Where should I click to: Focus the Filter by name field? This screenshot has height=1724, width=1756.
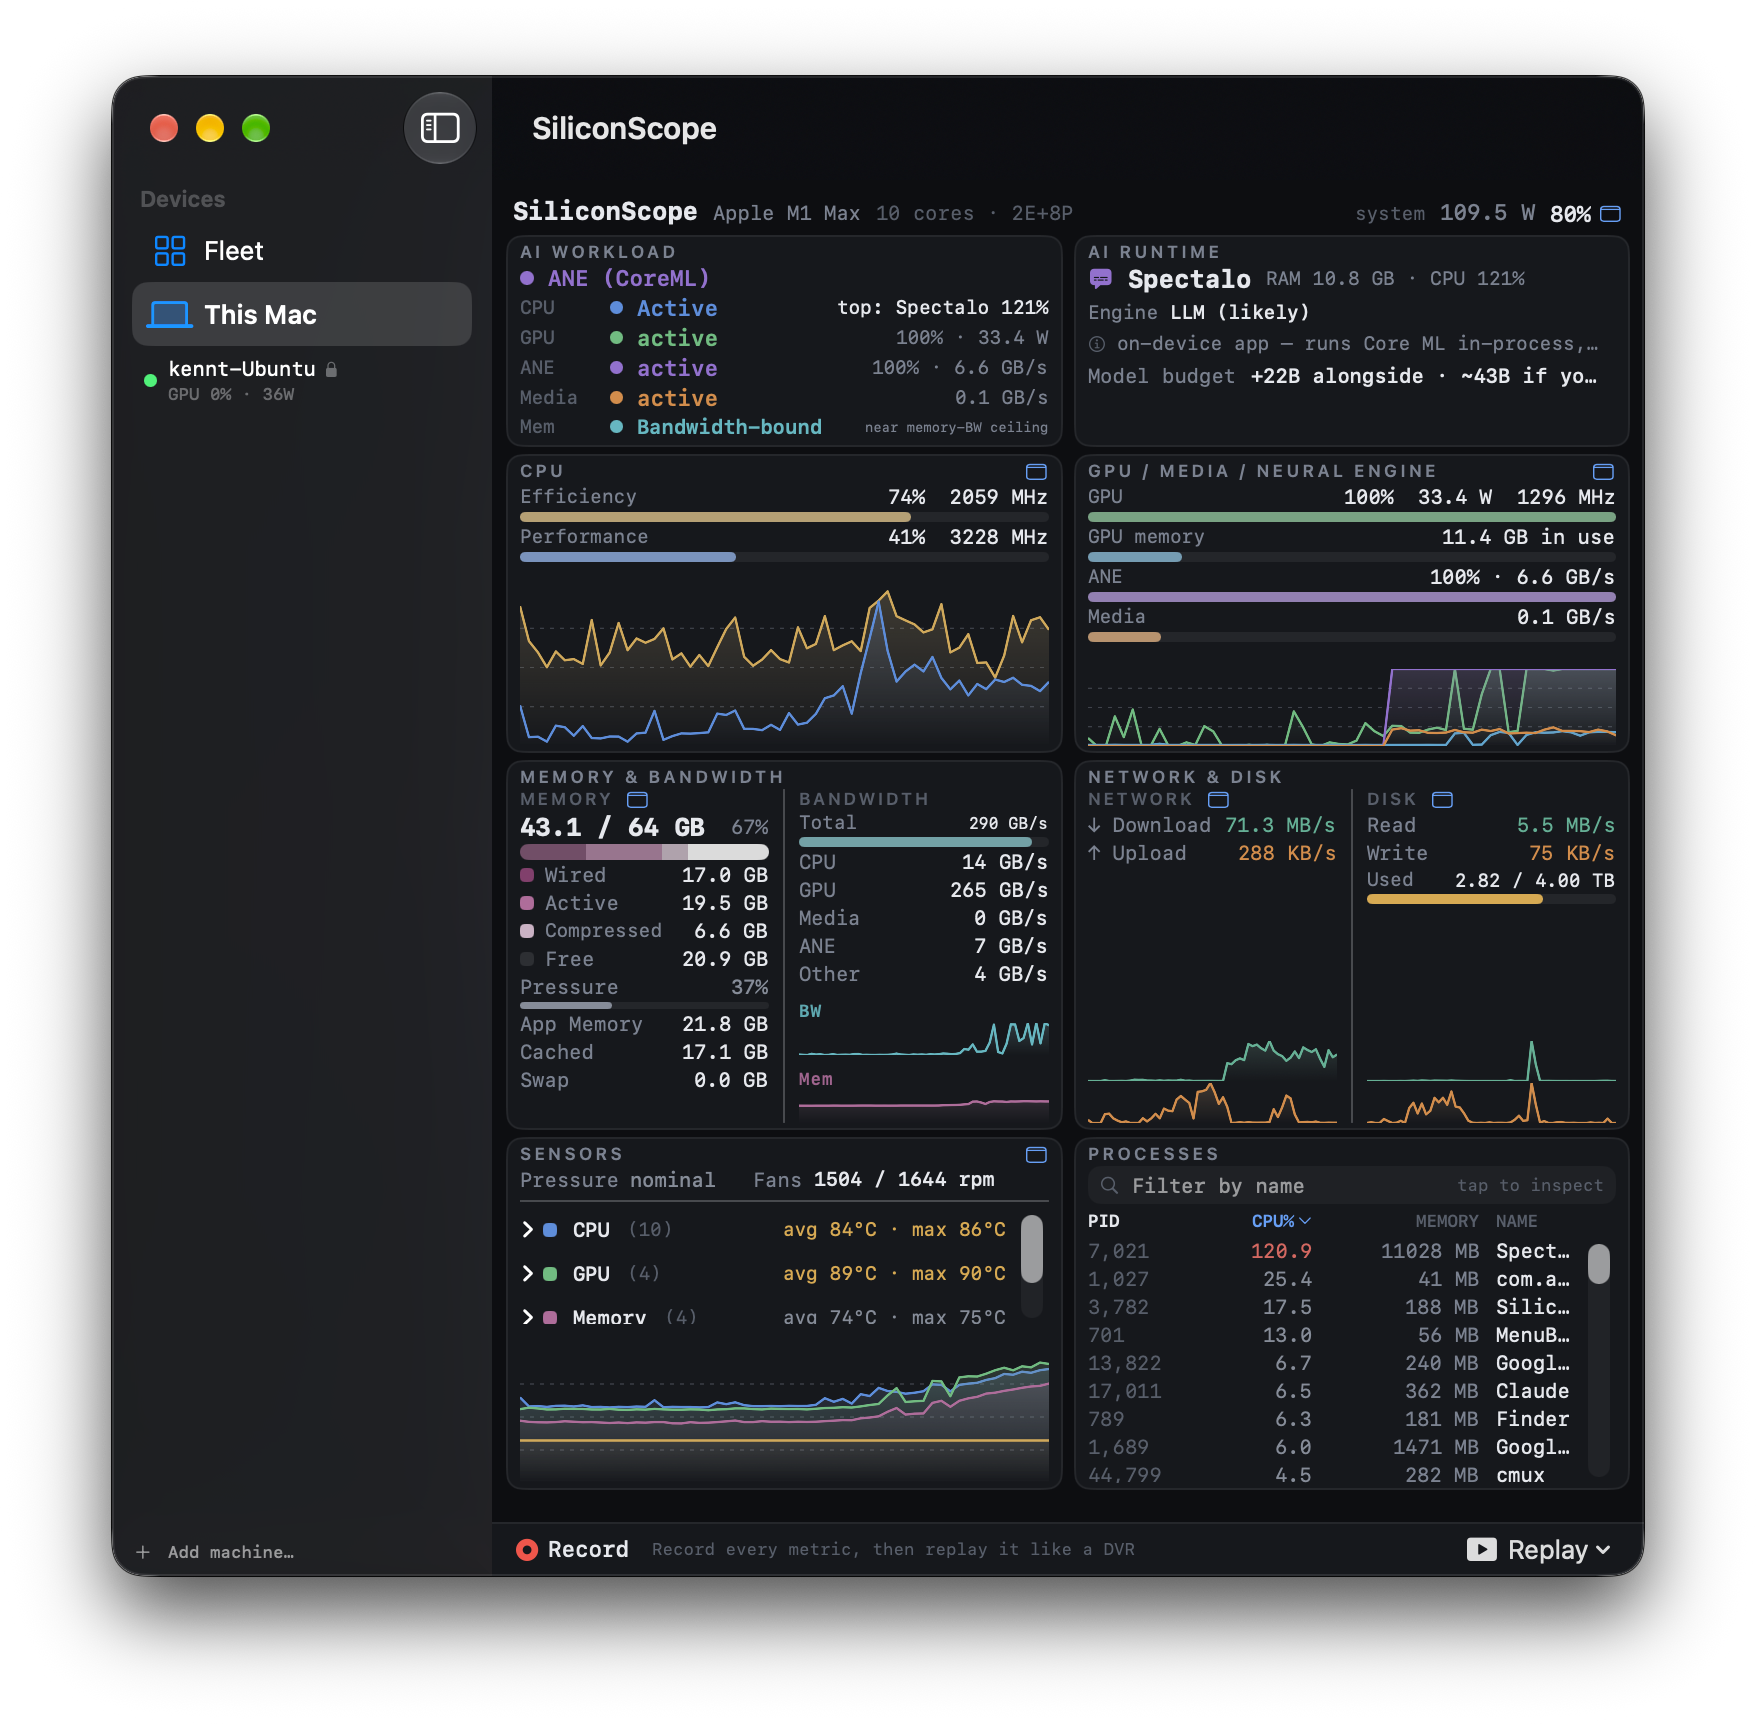1351,1186
